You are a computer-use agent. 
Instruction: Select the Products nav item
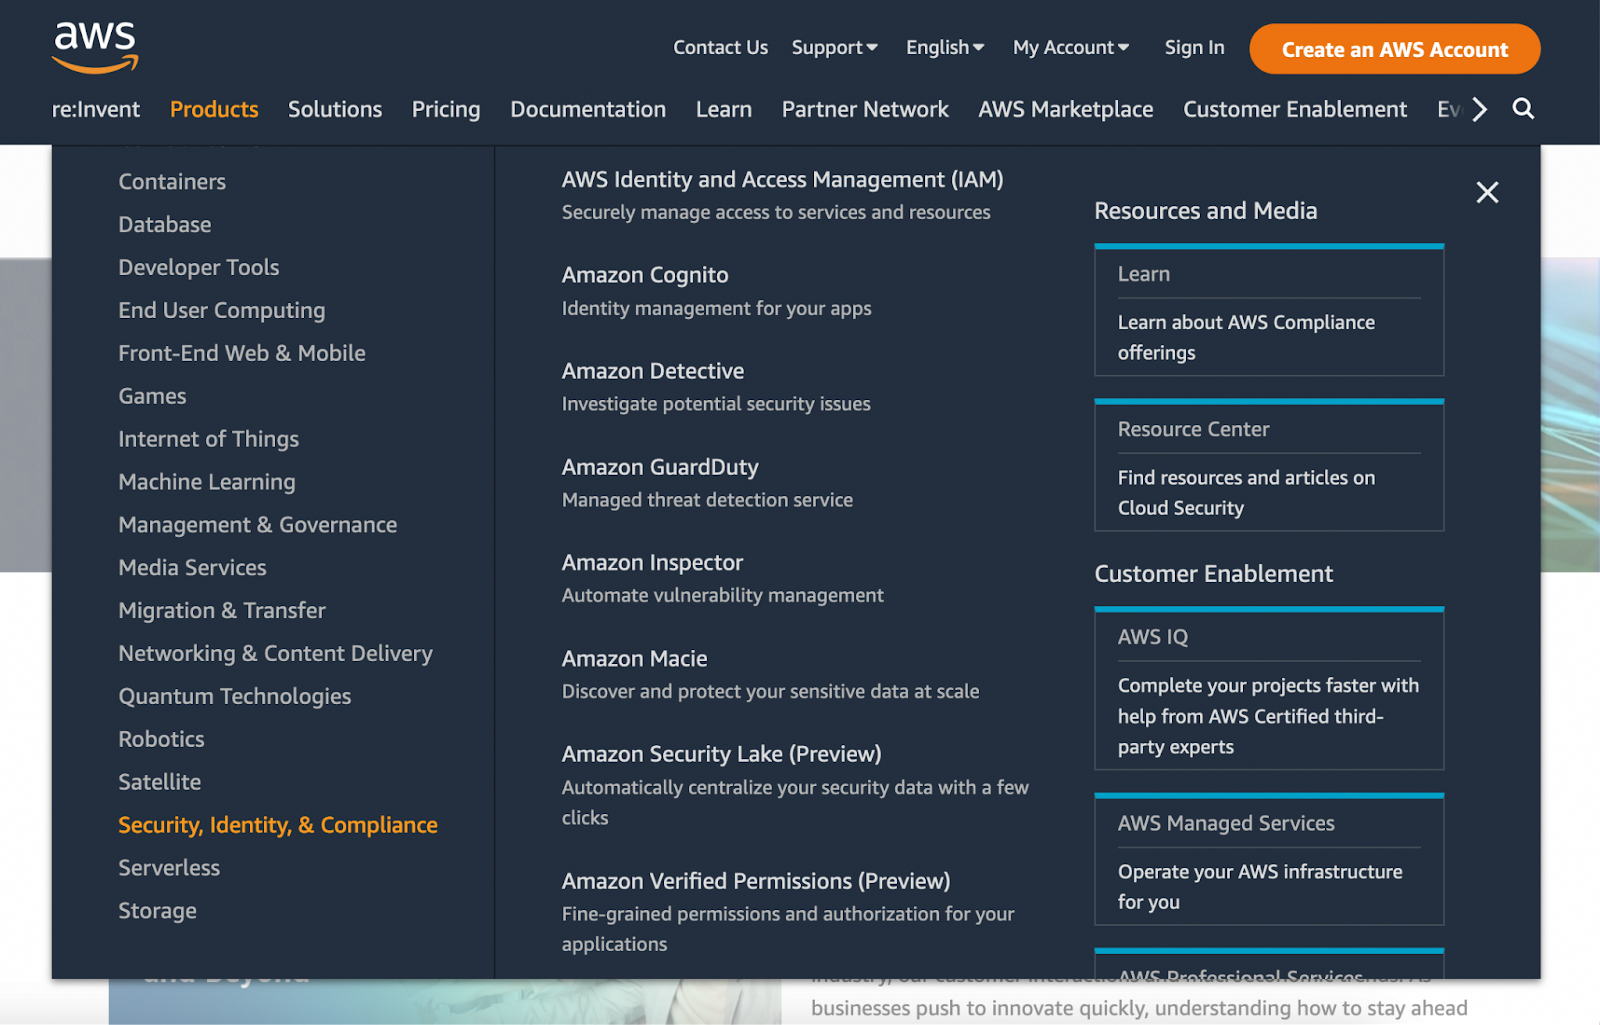(214, 109)
